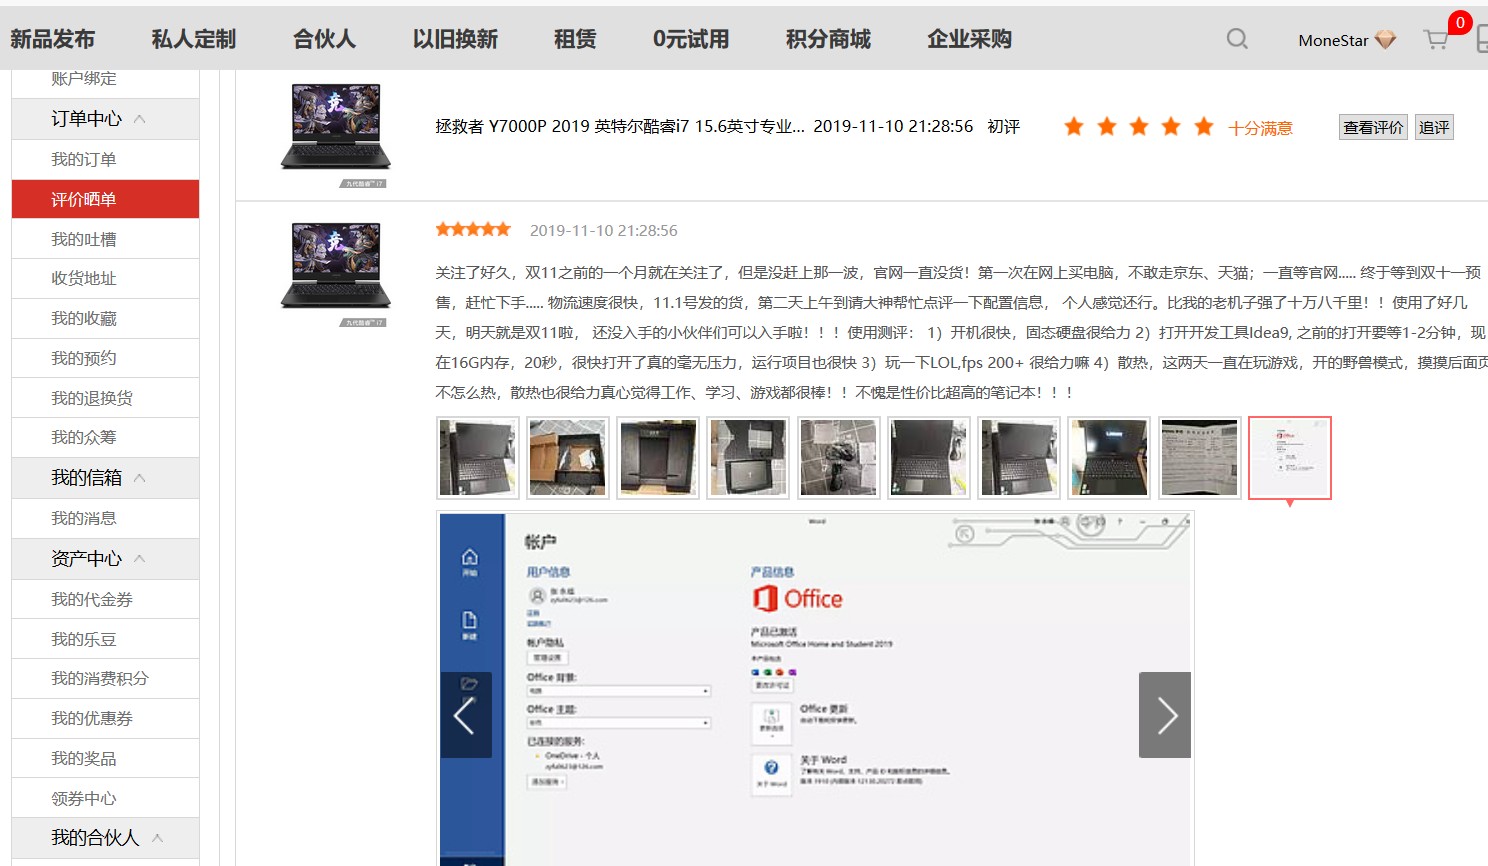
Task: Open 租赁 navigation item
Action: [x=575, y=39]
